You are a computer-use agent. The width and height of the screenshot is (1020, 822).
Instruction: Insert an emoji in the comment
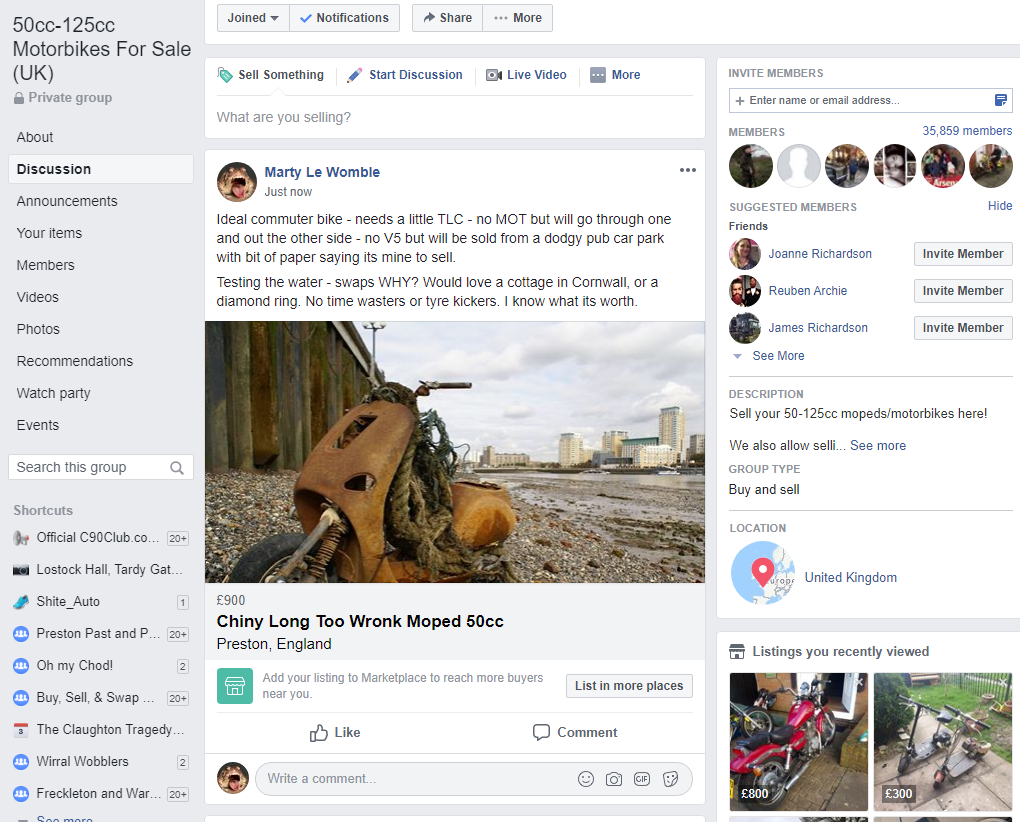coord(586,779)
